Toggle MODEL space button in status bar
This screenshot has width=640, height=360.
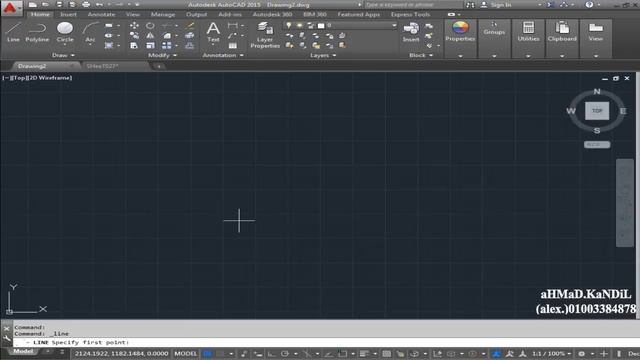point(186,353)
